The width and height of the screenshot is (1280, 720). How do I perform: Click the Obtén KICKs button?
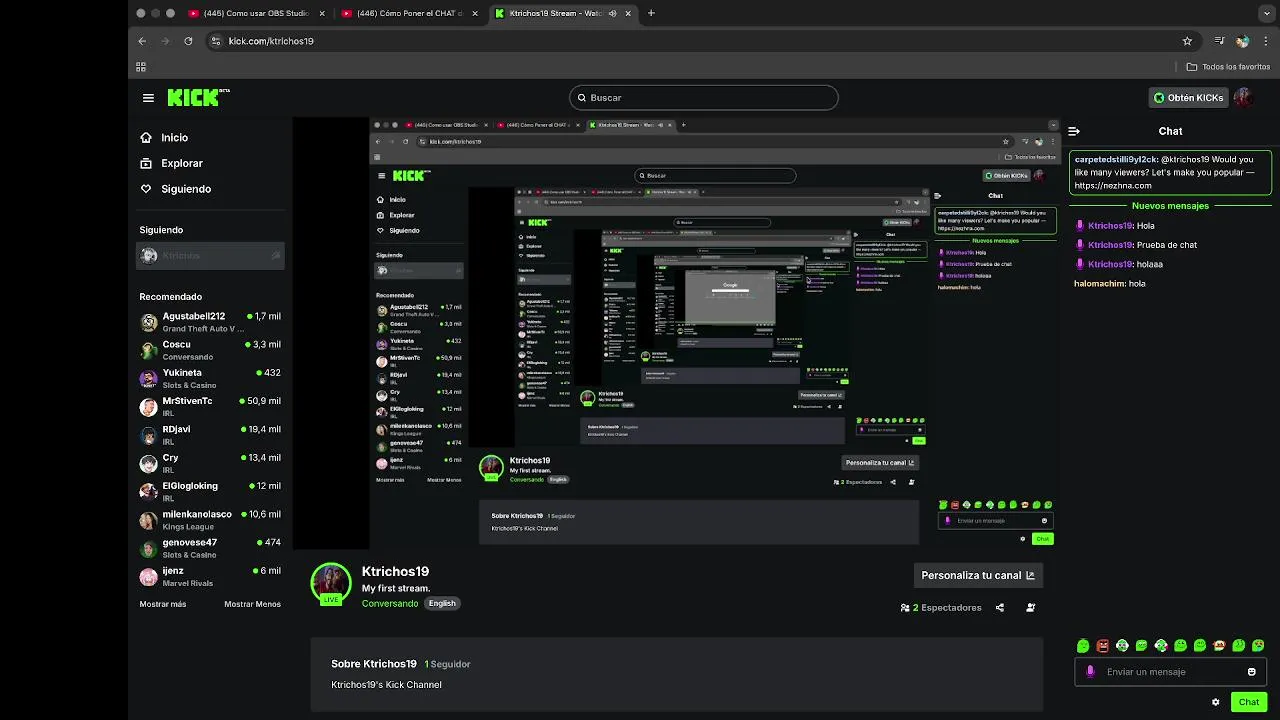tap(1188, 97)
